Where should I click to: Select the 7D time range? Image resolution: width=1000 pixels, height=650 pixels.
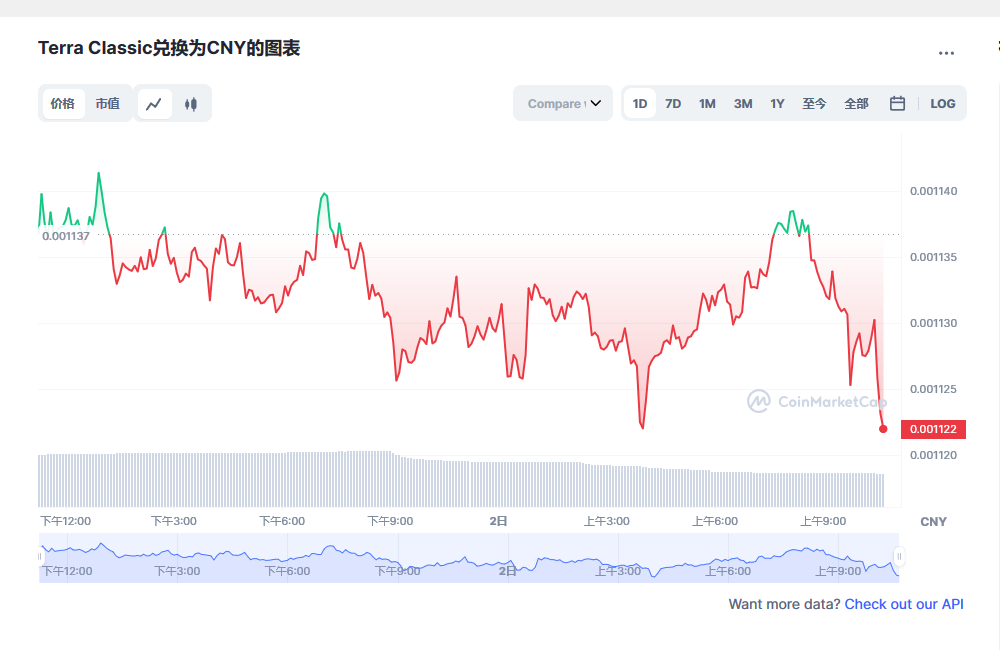pyautogui.click(x=673, y=103)
